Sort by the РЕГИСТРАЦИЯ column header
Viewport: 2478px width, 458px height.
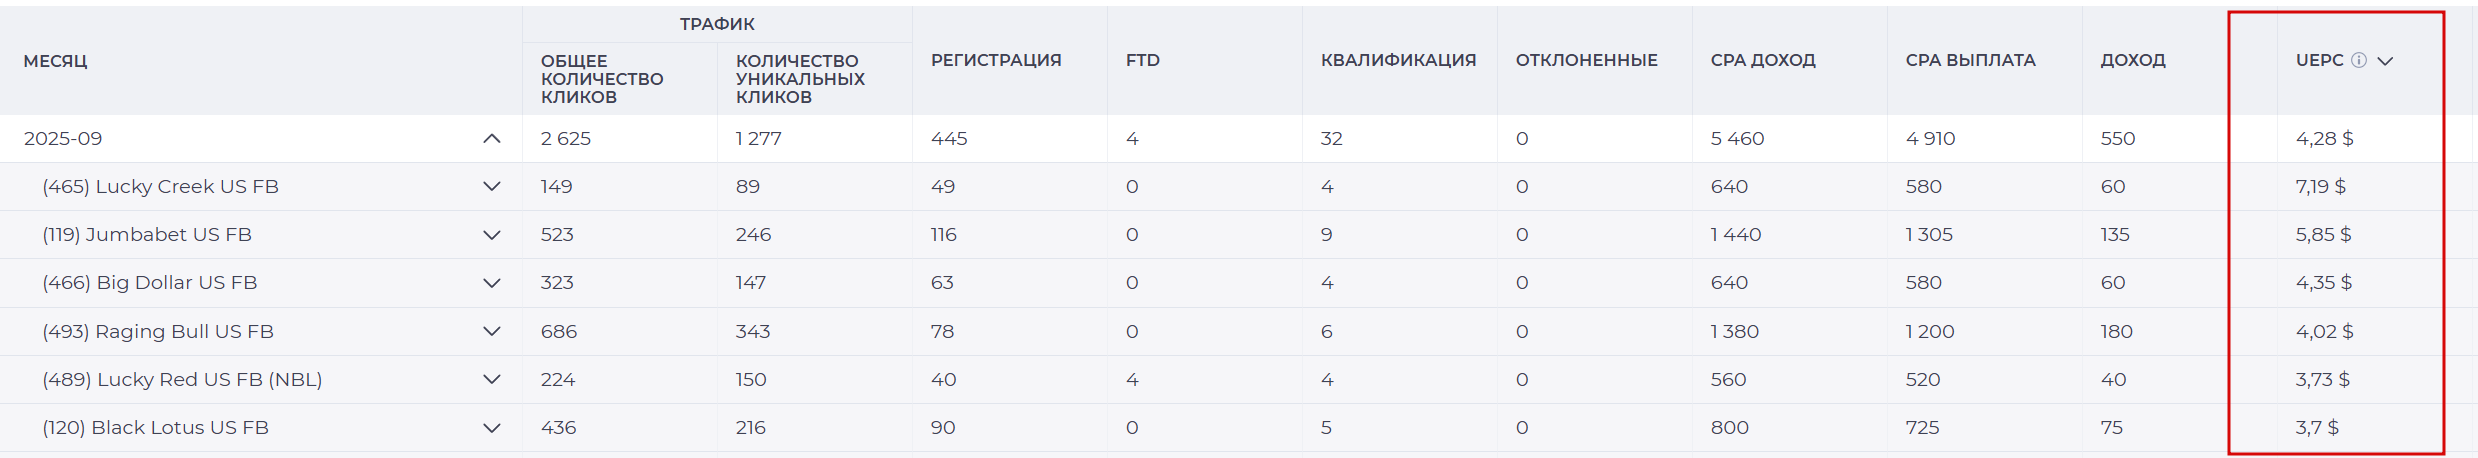[x=996, y=60]
